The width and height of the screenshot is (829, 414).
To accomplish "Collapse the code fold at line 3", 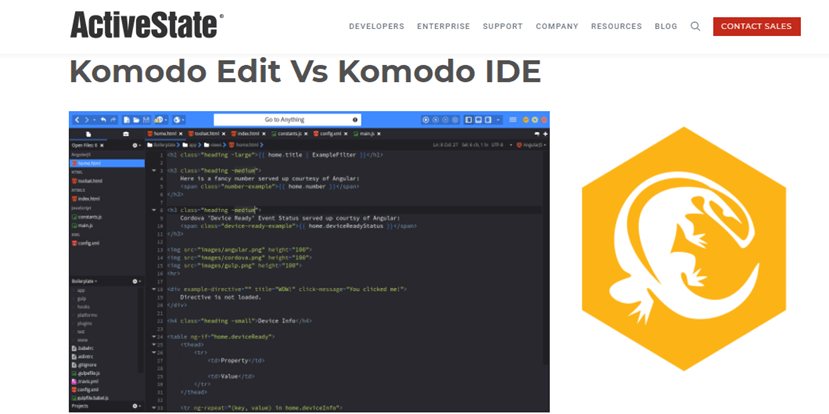I will coord(154,171).
